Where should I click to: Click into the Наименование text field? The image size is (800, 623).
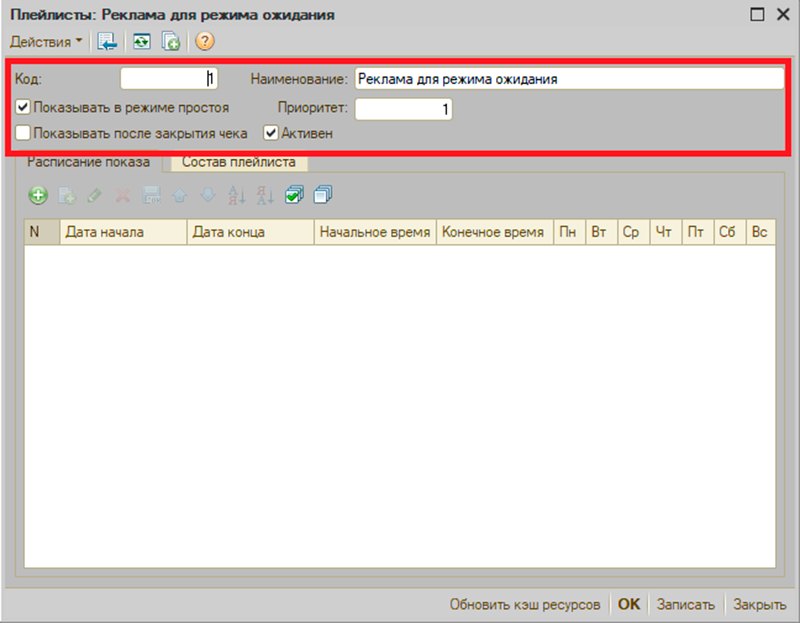coord(569,79)
